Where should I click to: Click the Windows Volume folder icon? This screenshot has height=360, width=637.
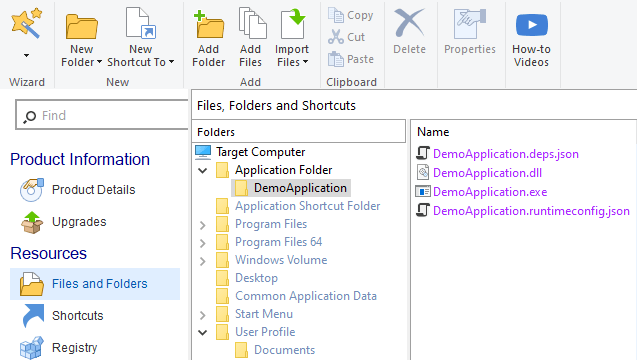pyautogui.click(x=222, y=260)
